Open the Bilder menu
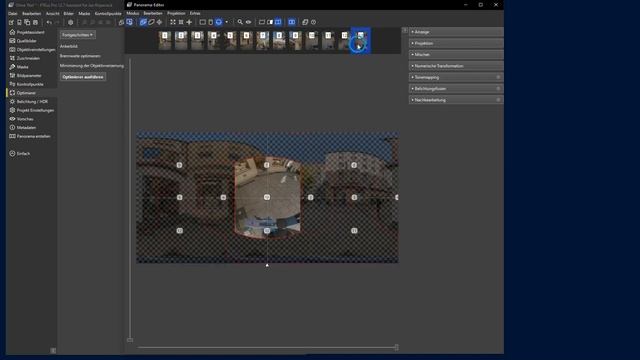 click(69, 13)
